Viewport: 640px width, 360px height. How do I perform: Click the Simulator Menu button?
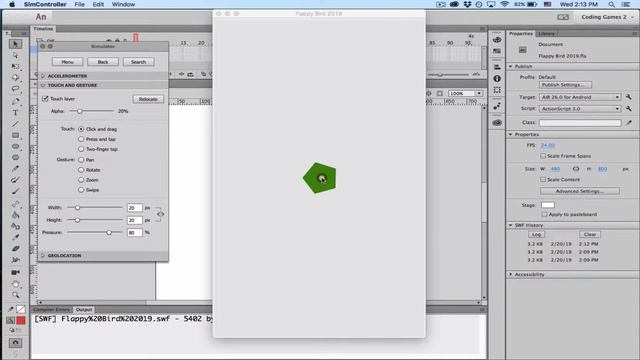(x=67, y=62)
